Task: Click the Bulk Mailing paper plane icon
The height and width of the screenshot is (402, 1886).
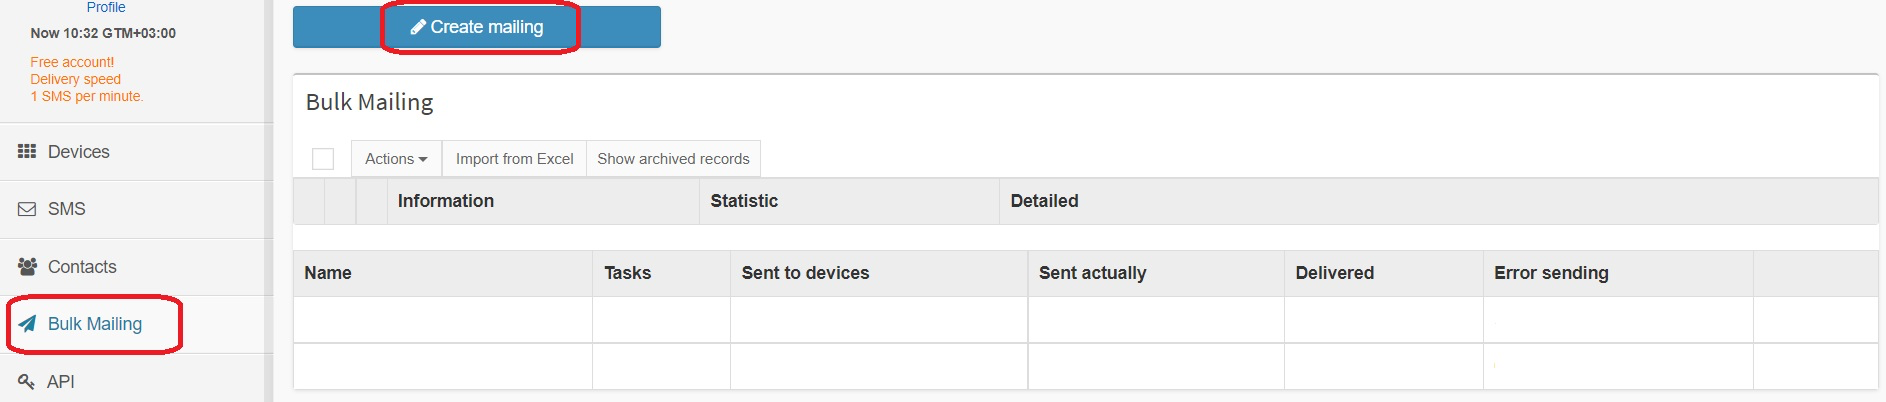Action: point(27,324)
